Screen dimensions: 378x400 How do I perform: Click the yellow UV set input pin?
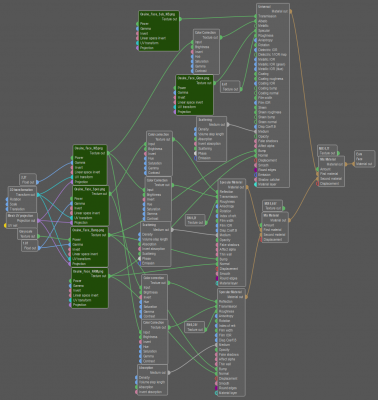tap(5, 226)
